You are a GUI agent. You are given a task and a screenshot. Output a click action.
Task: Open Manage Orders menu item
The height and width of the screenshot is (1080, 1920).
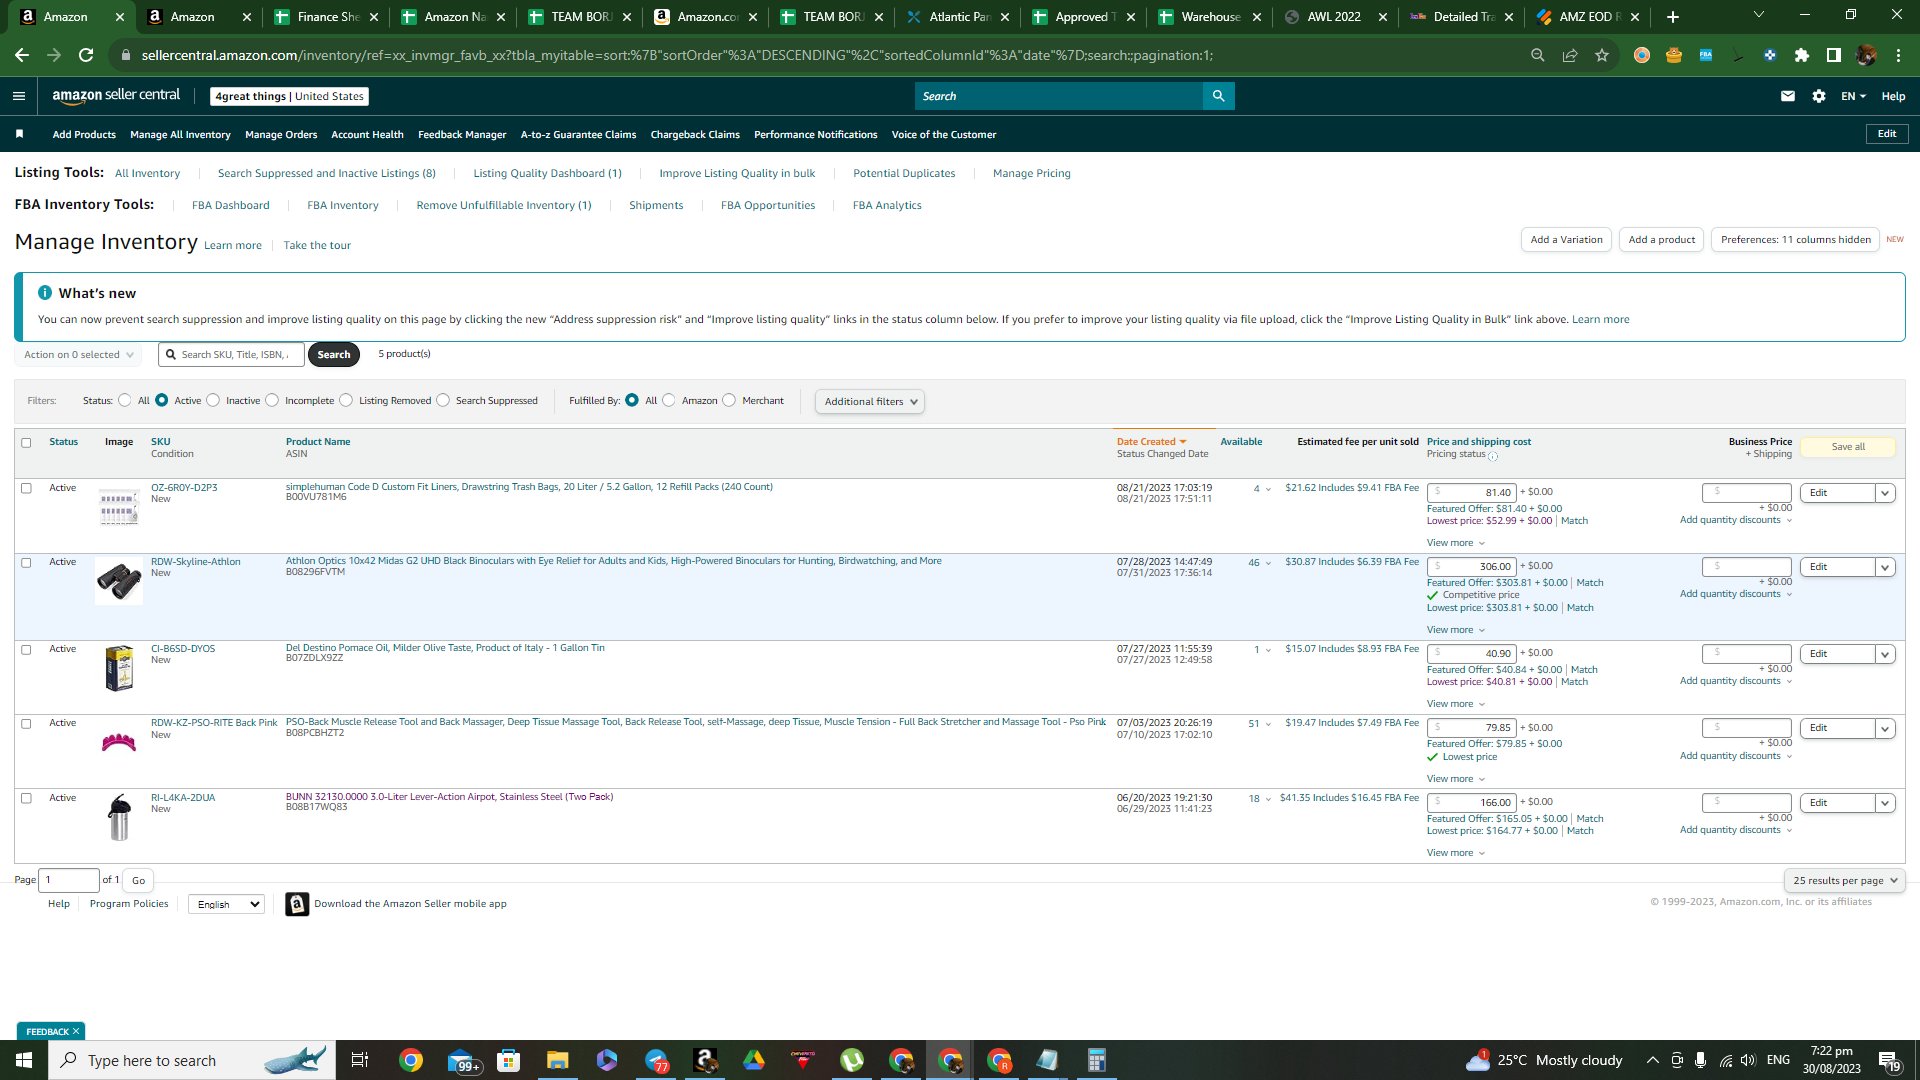[281, 134]
